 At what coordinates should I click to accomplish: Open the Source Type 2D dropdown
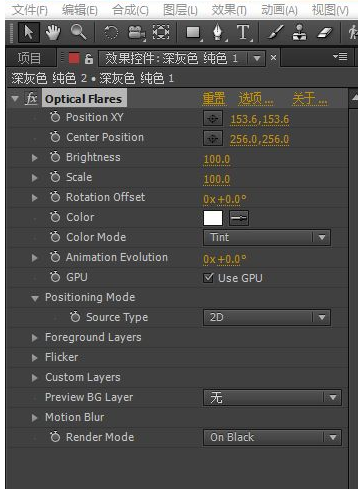[267, 317]
